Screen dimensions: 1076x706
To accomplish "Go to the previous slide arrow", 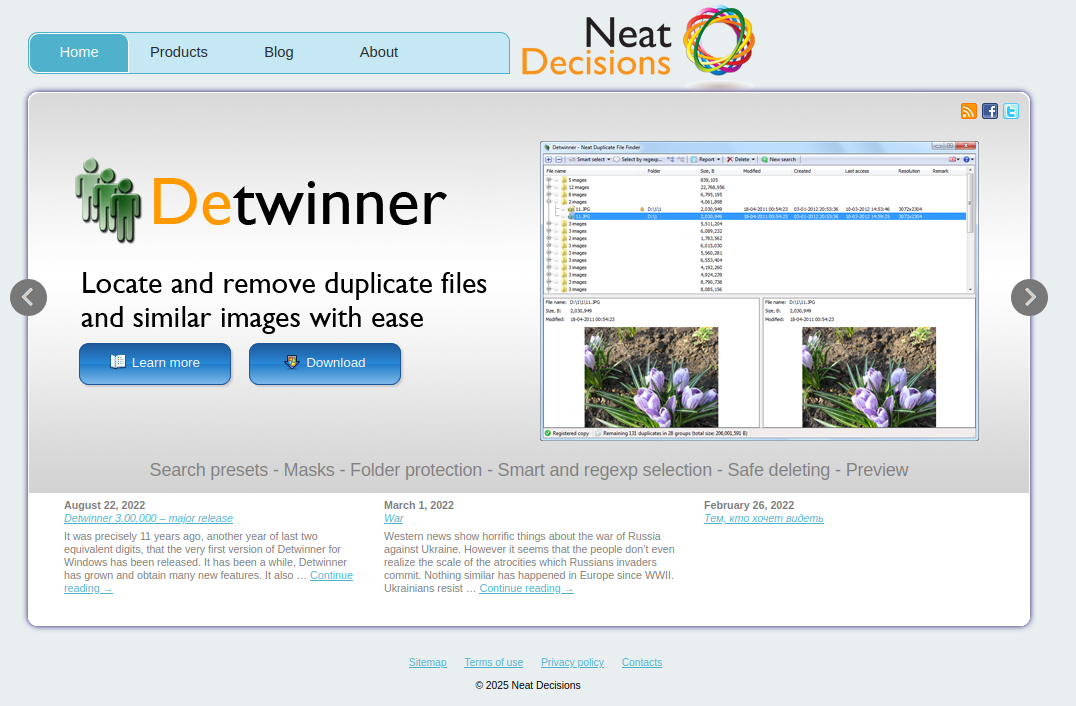I will pos(28,297).
